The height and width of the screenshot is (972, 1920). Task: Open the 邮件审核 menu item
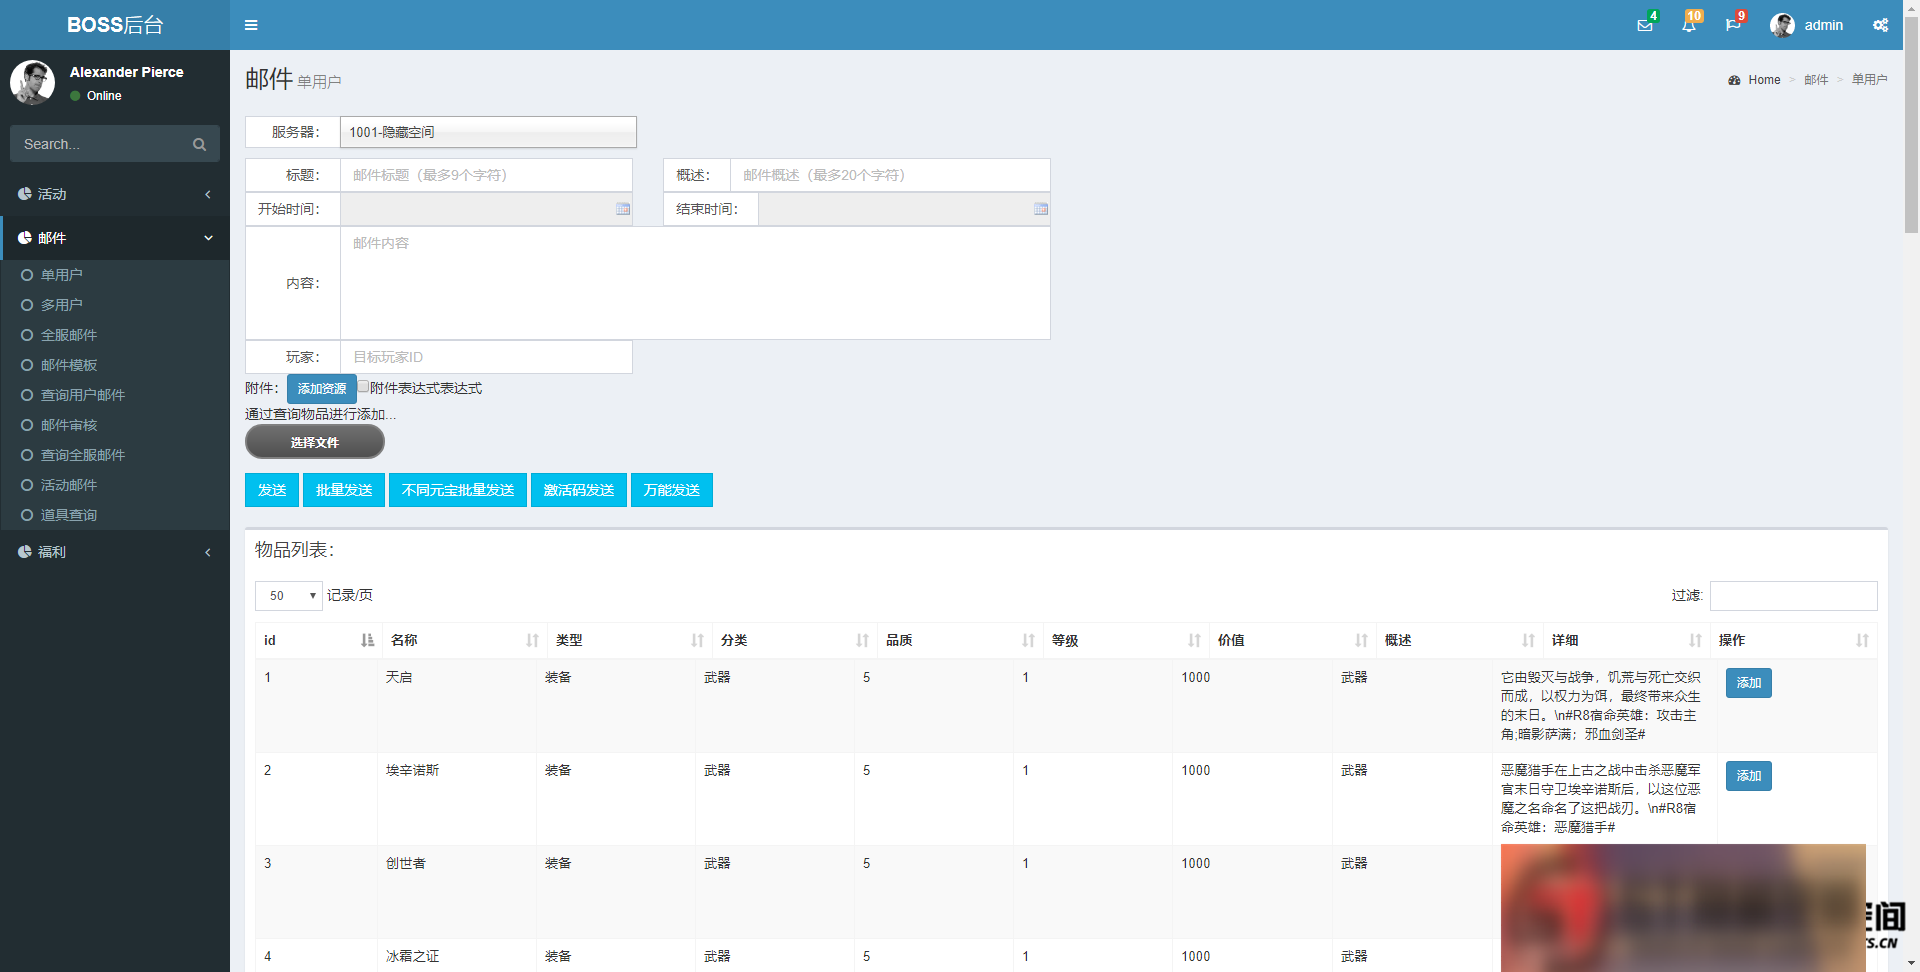69,425
